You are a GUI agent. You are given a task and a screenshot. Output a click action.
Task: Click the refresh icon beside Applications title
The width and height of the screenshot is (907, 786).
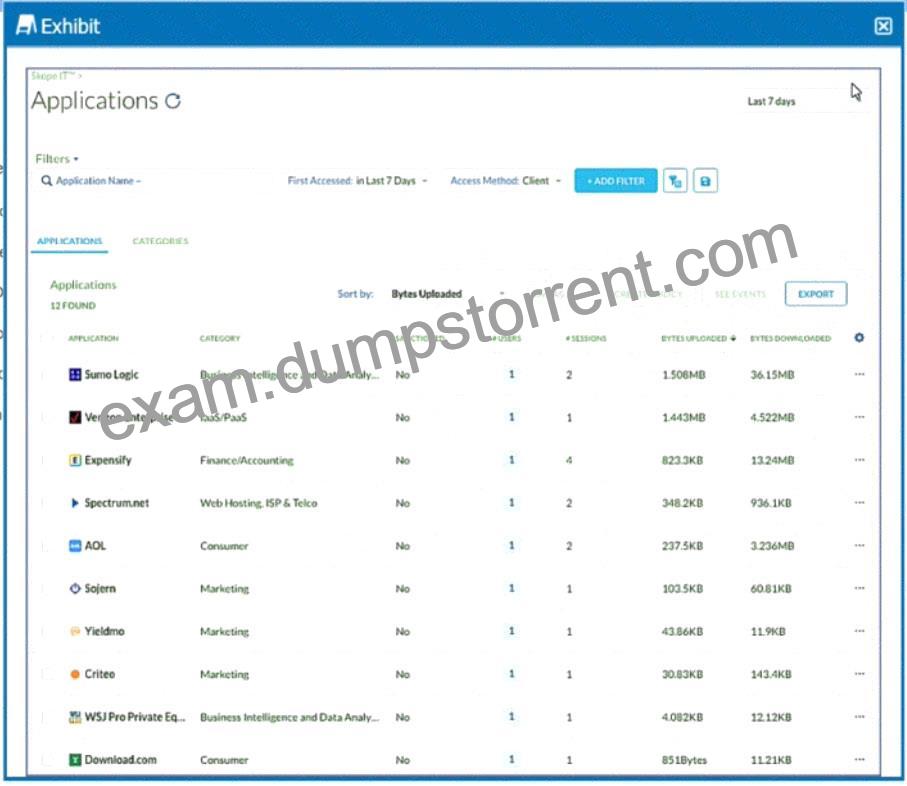(173, 101)
